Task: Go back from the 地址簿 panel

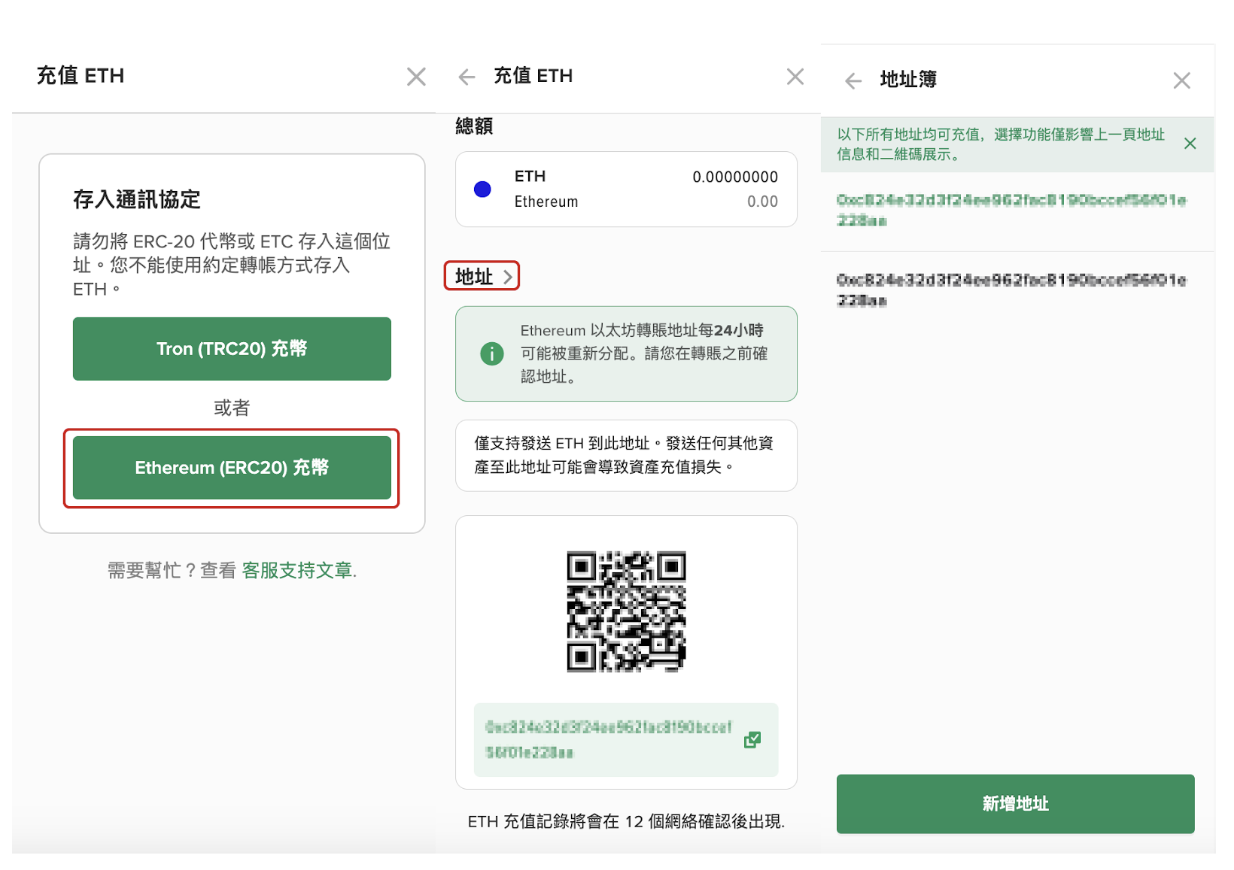Action: coord(853,81)
